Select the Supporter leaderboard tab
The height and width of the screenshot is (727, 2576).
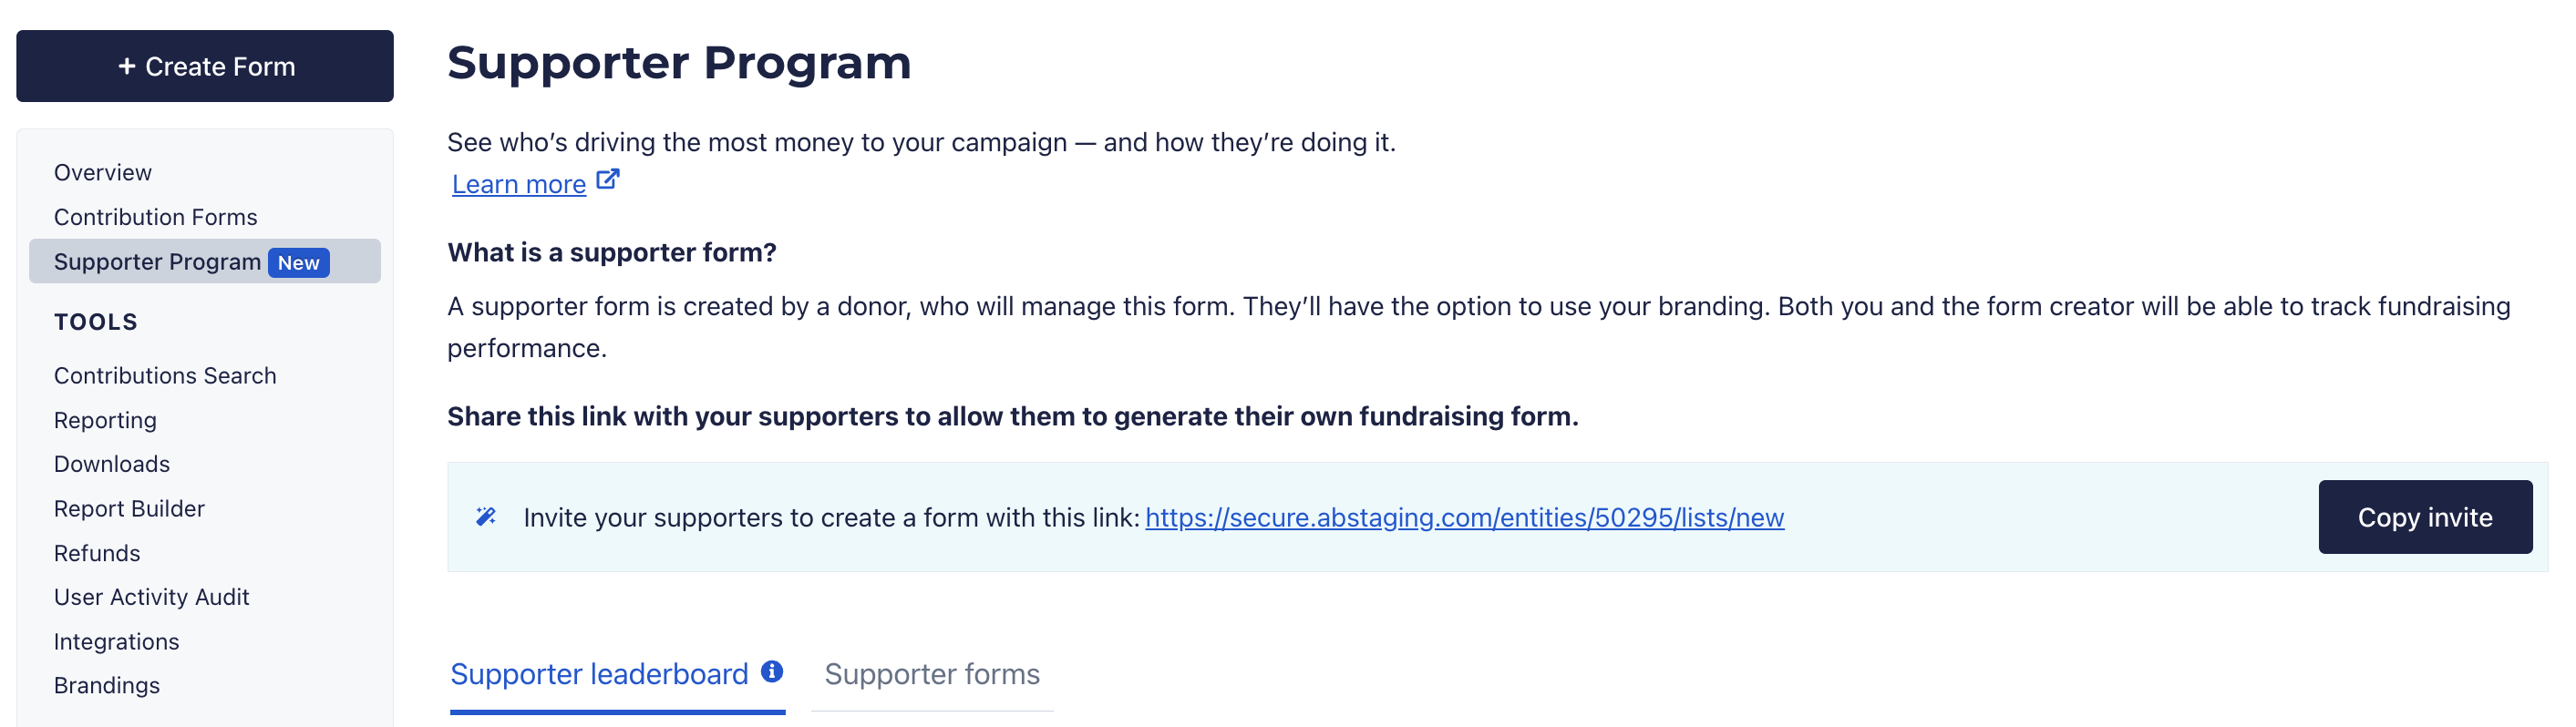click(x=599, y=674)
